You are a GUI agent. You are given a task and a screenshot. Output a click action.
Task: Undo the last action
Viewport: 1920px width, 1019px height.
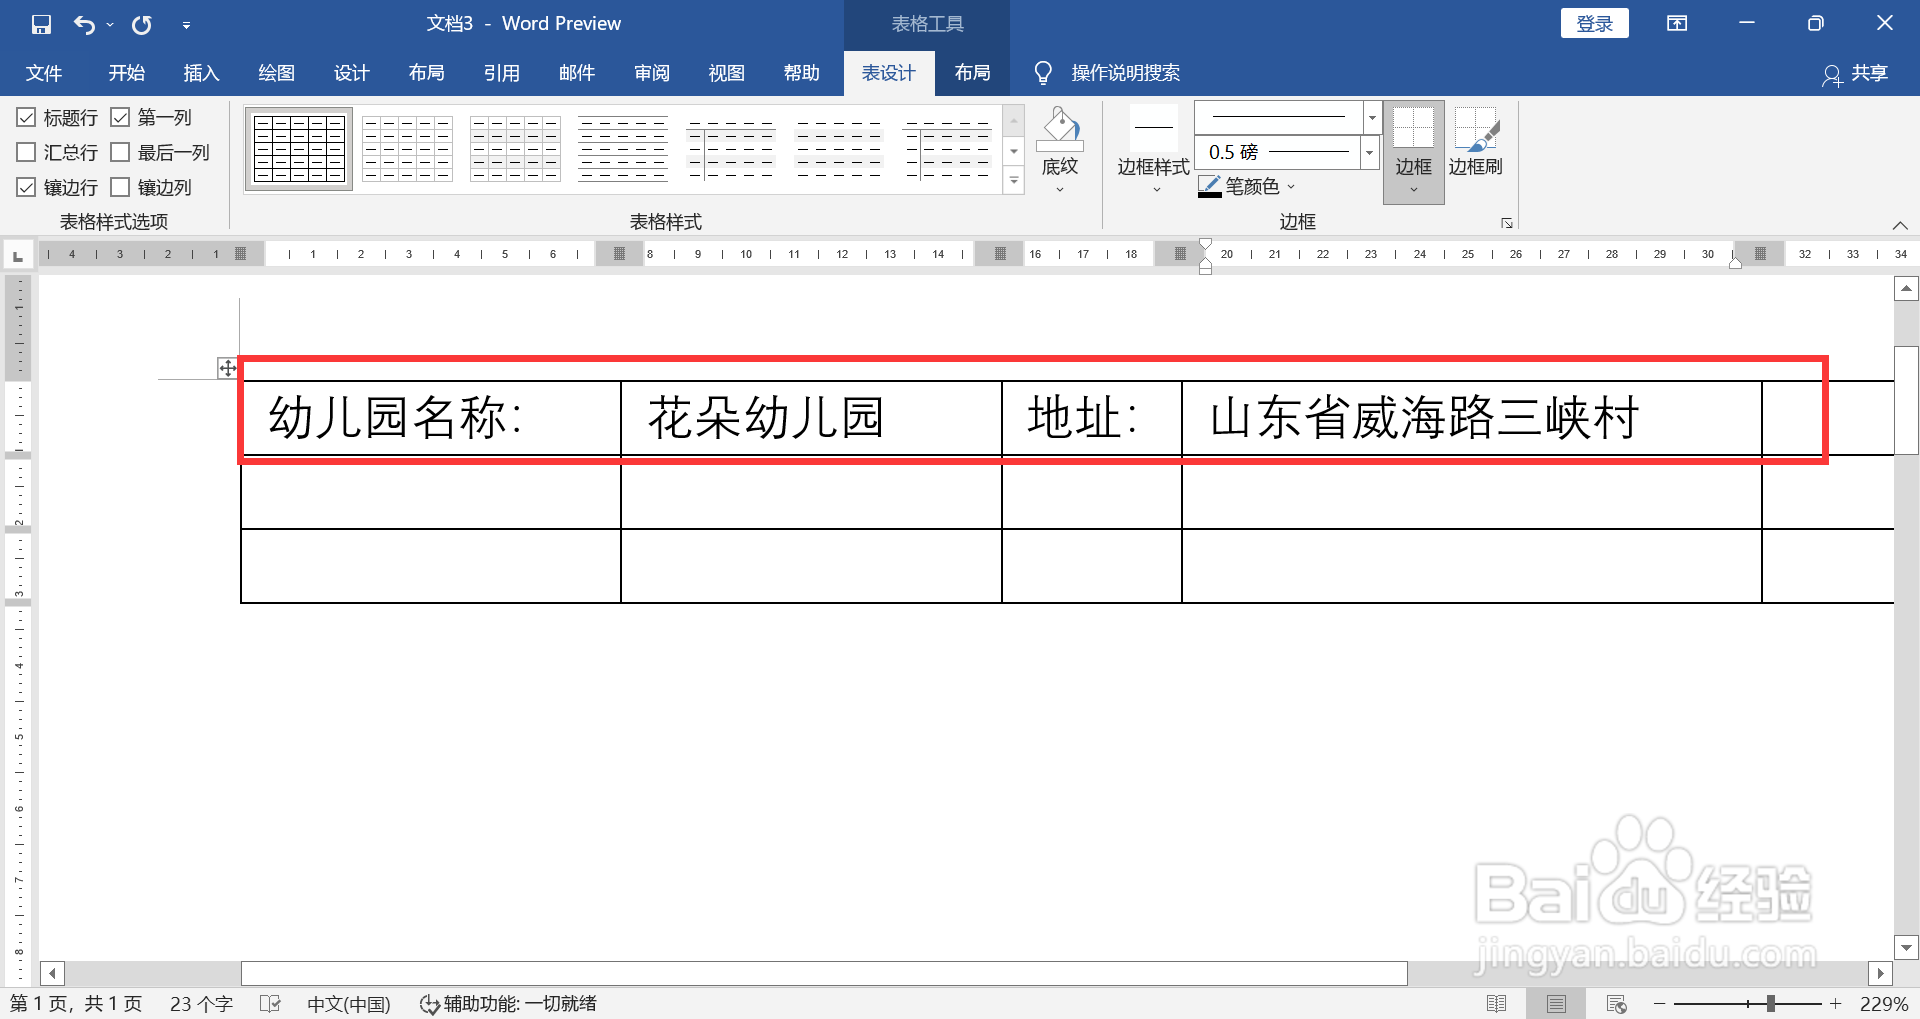pos(84,24)
